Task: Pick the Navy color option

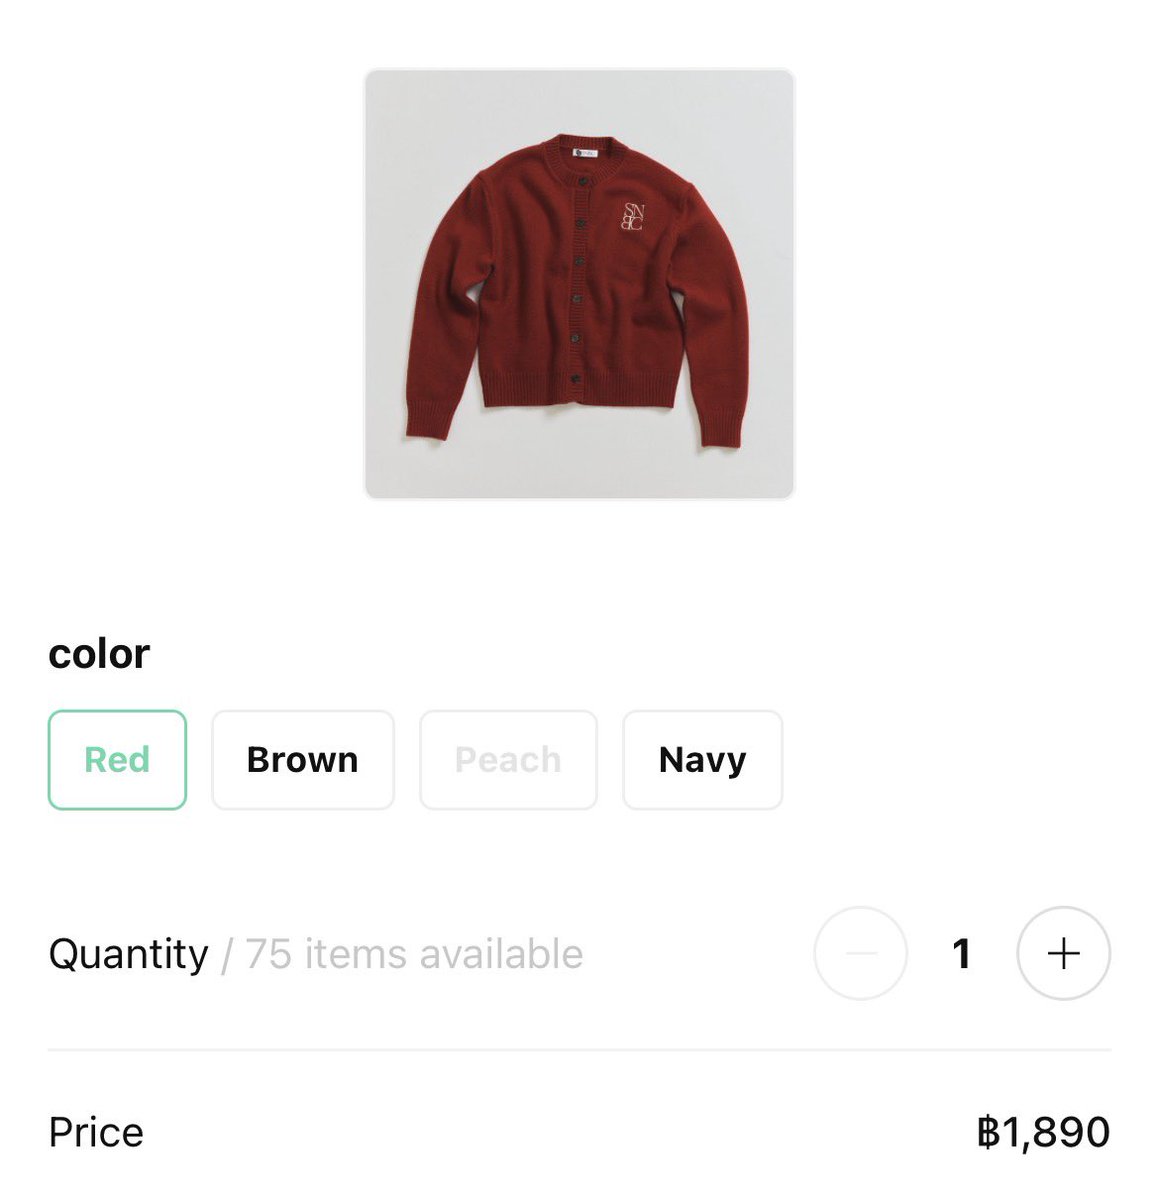Action: pyautogui.click(x=703, y=760)
